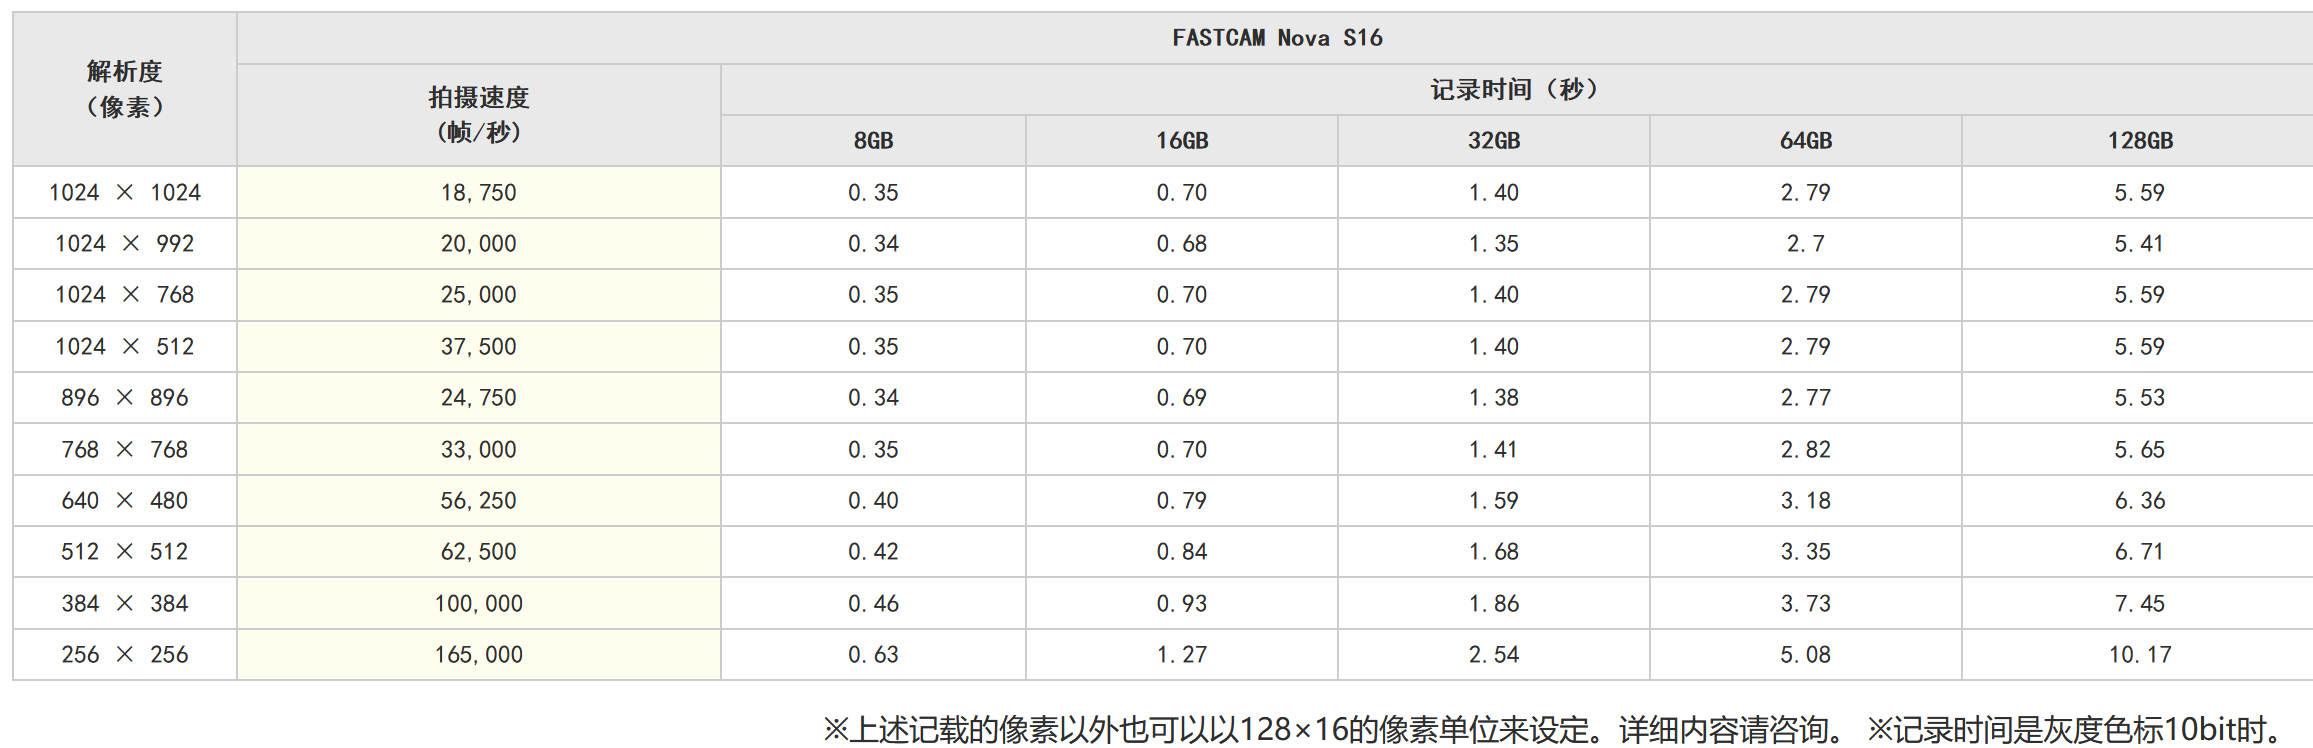Click the 6.71 value in 128GB column

[2140, 552]
